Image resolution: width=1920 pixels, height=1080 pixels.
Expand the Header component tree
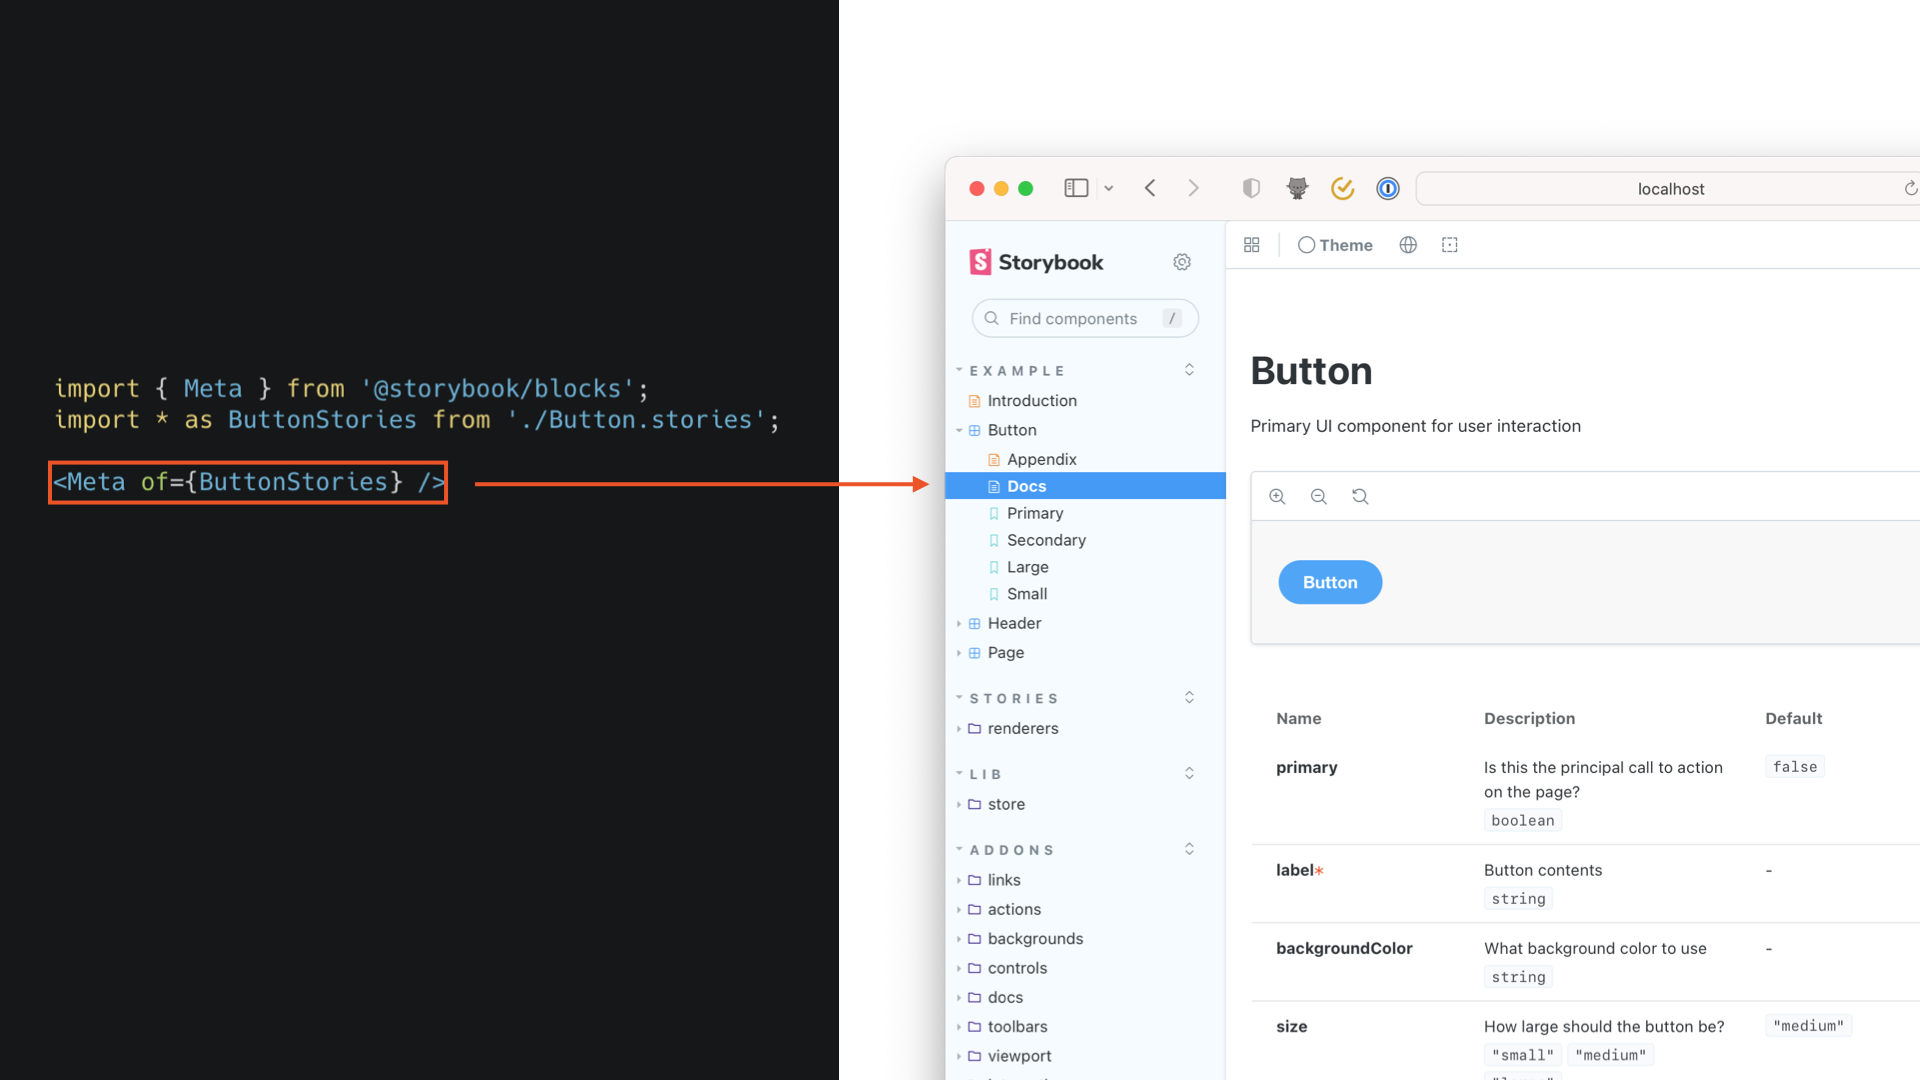click(x=1014, y=623)
